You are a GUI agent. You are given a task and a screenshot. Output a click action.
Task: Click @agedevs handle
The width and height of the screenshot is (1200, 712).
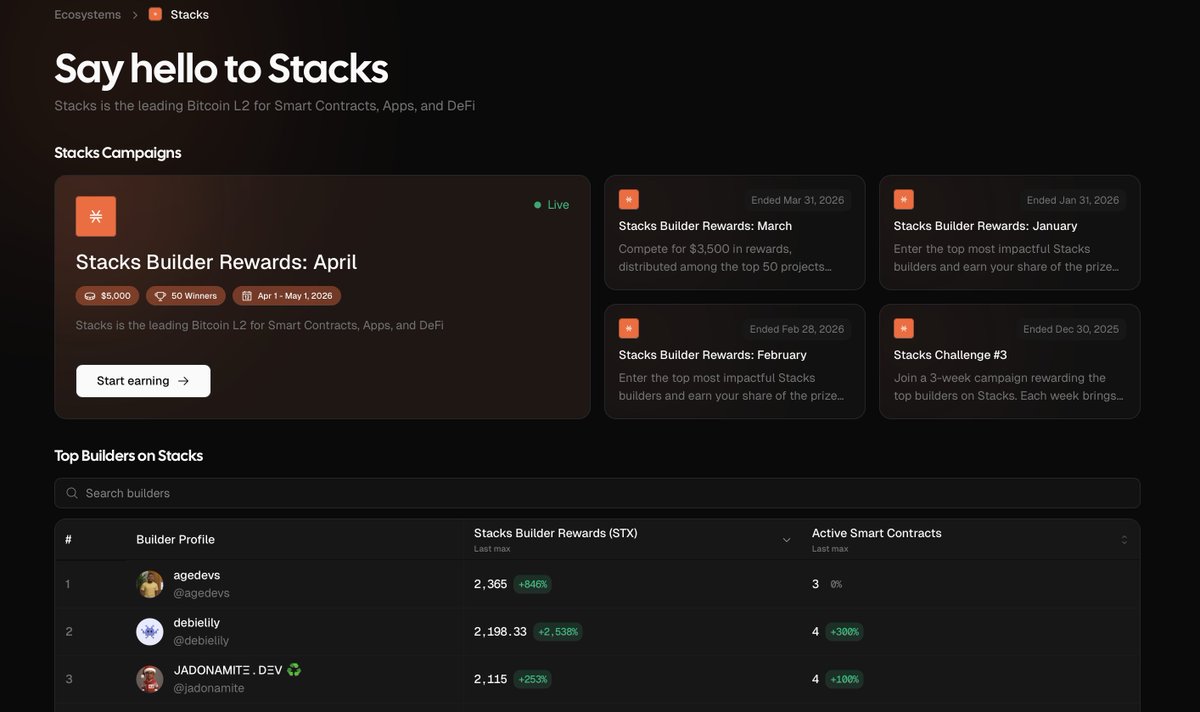[202, 593]
